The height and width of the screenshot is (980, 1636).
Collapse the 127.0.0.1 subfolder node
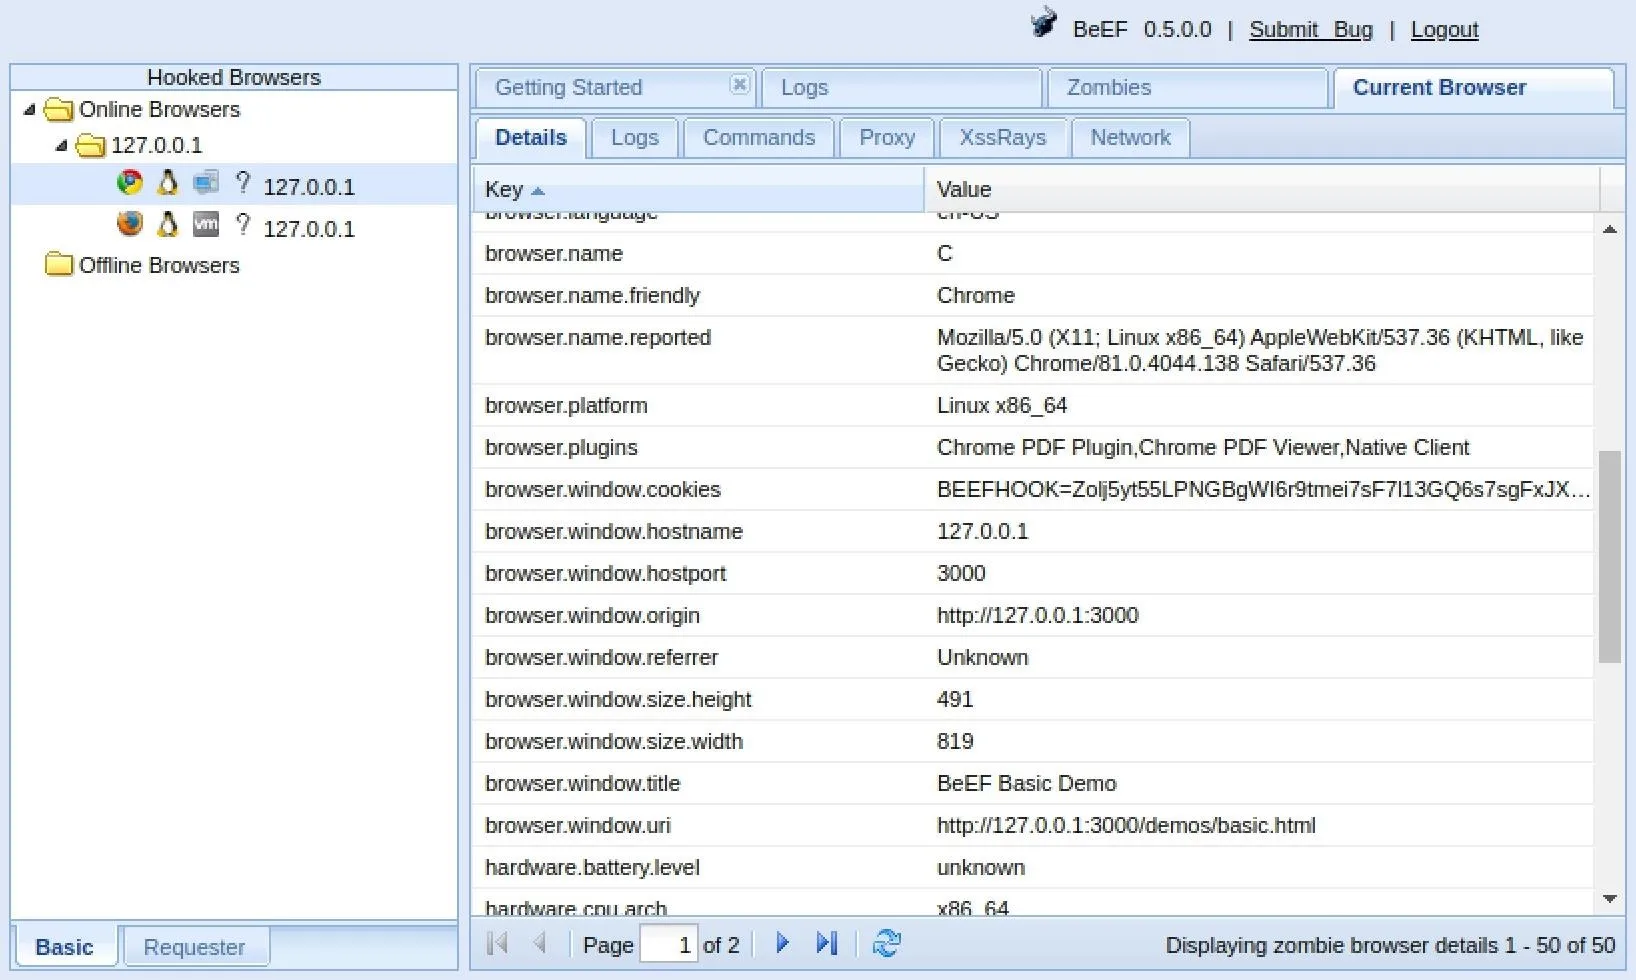point(61,146)
